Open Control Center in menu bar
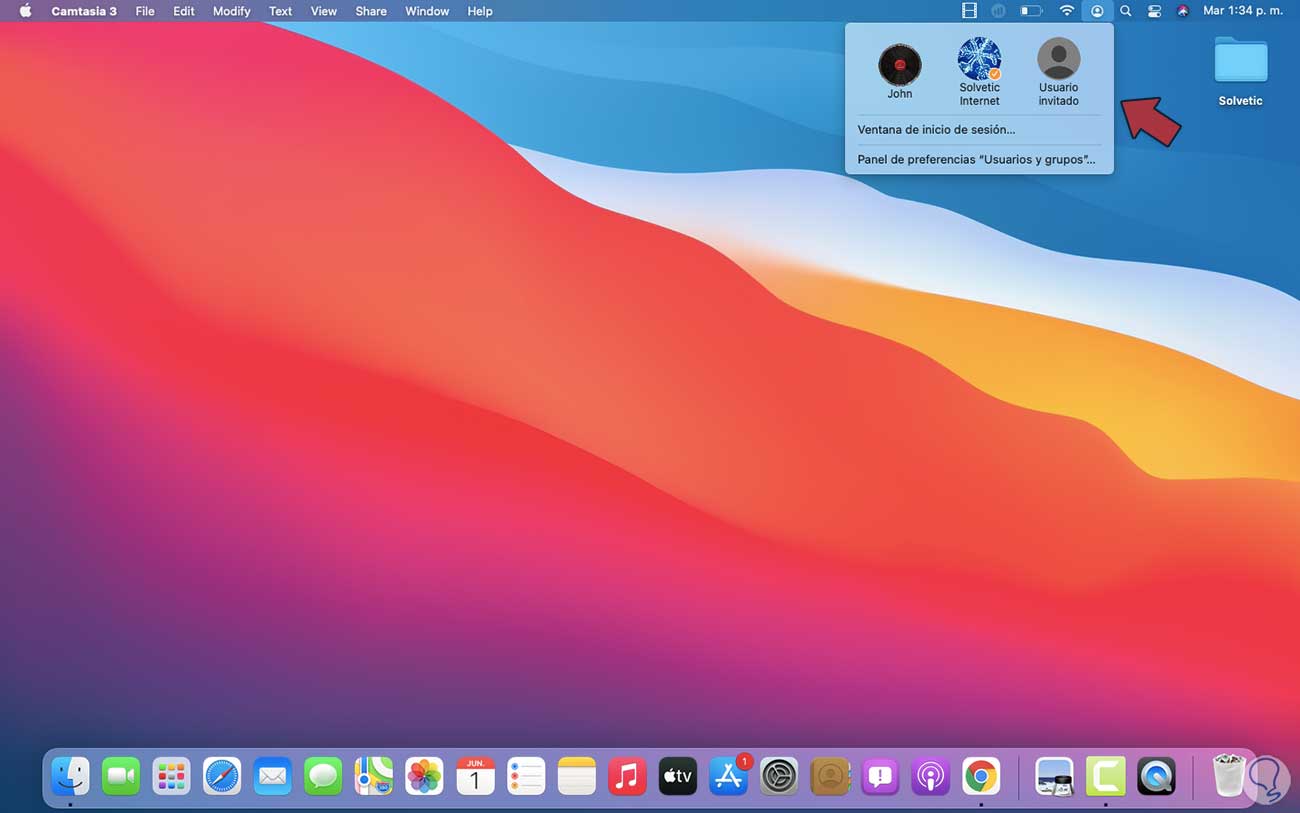This screenshot has width=1300, height=813. (x=1154, y=11)
